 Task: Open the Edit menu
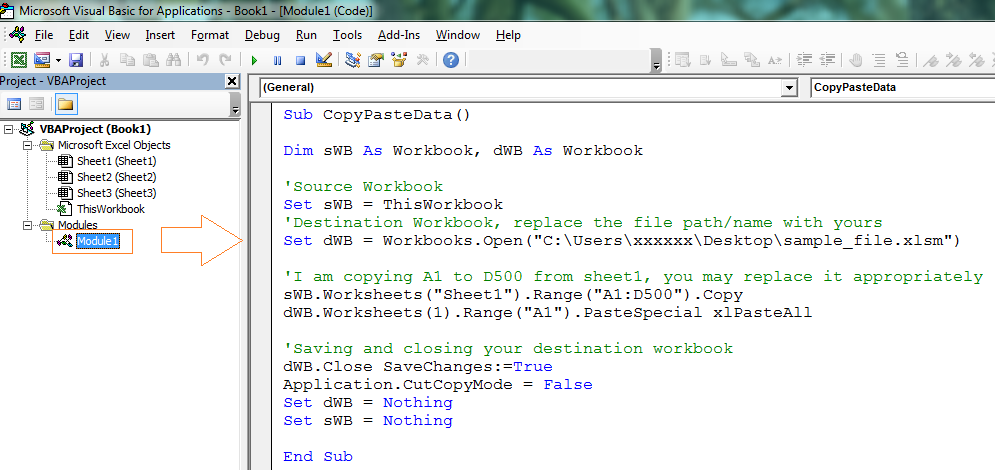[79, 35]
